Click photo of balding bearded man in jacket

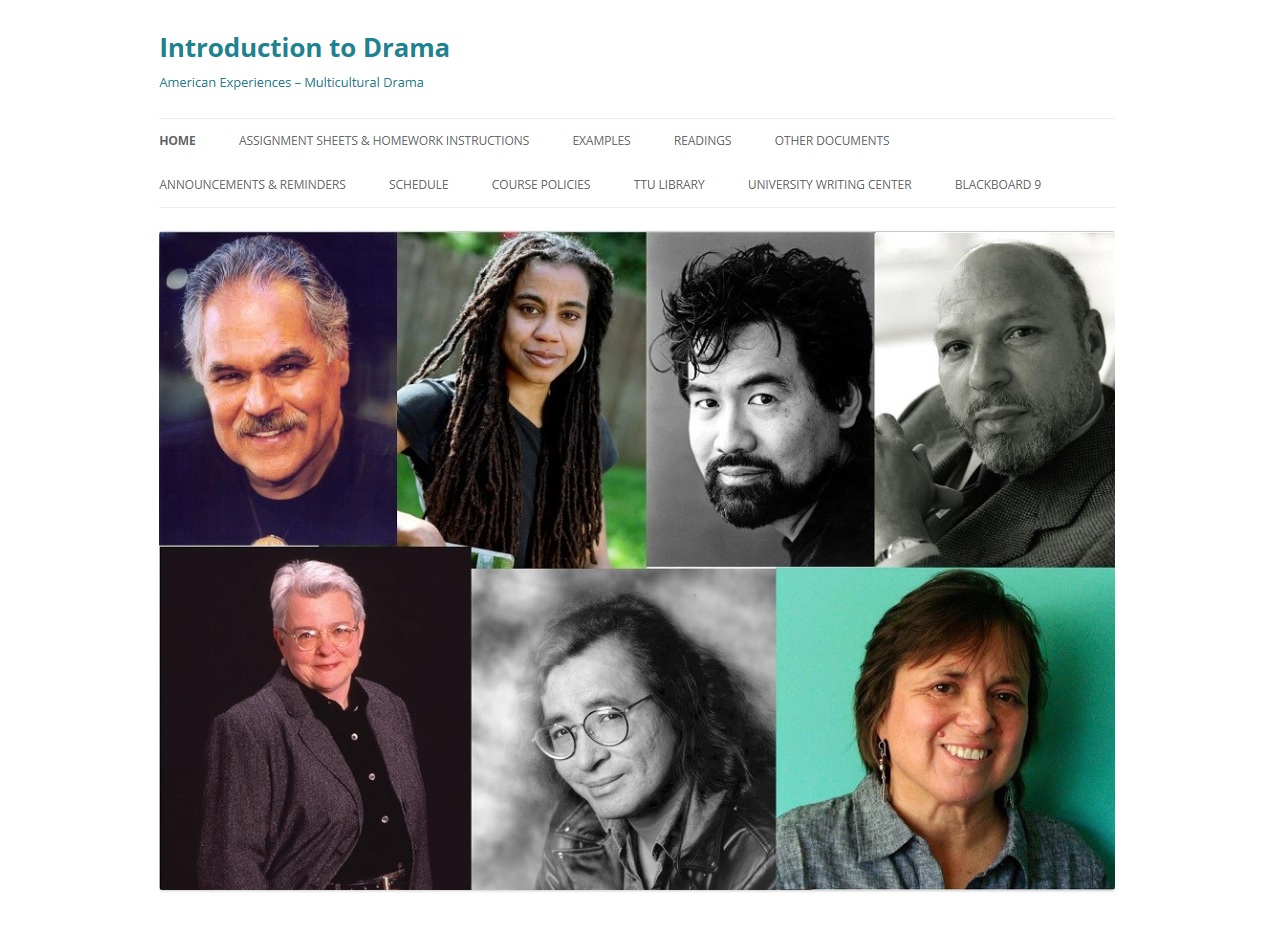point(995,400)
